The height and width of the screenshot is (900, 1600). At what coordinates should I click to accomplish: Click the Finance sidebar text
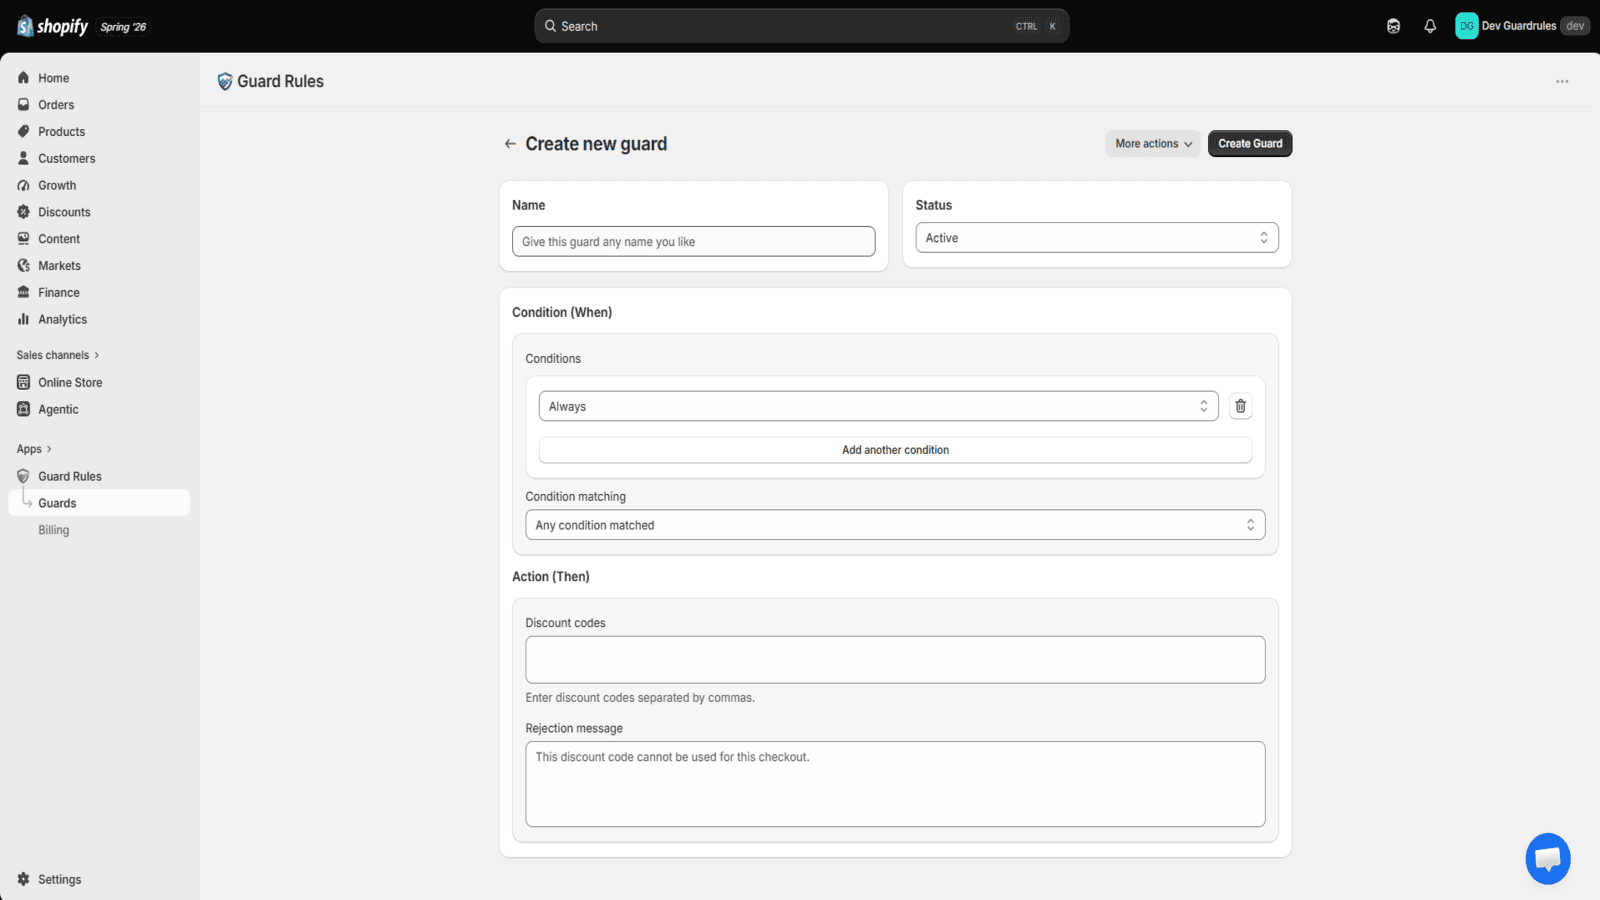pyautogui.click(x=59, y=292)
